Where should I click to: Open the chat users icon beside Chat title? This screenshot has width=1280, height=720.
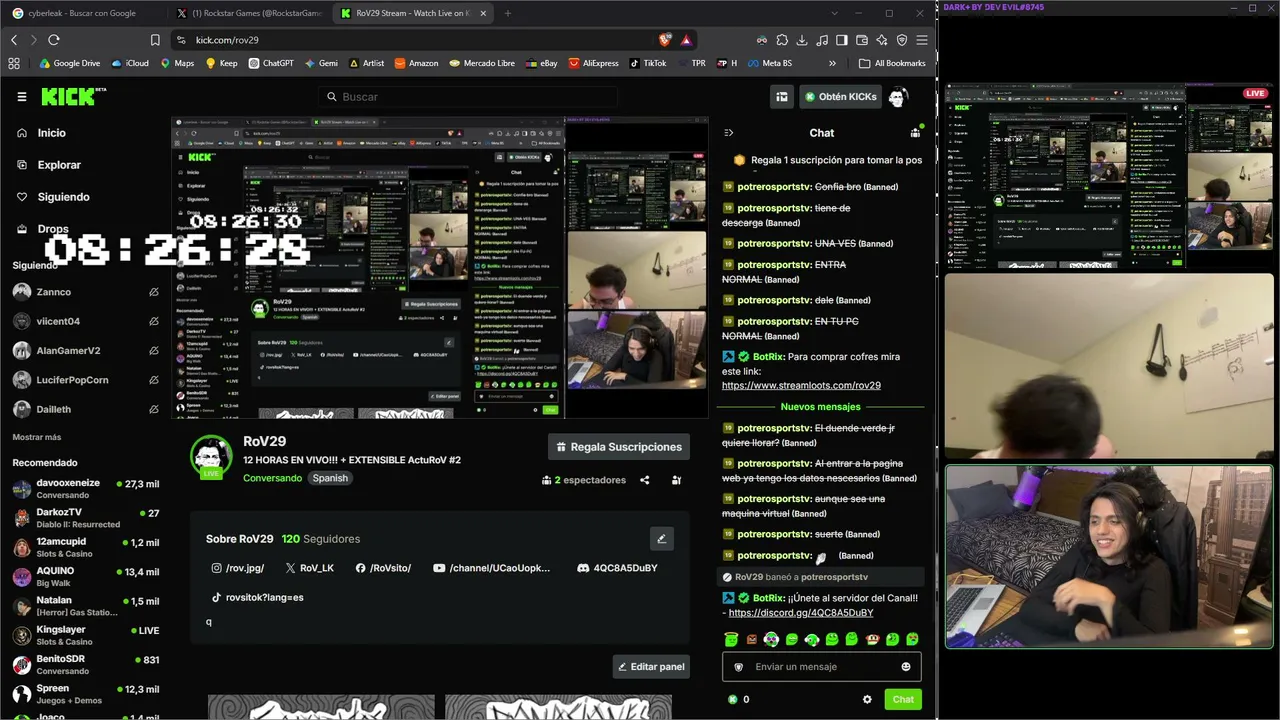915,133
